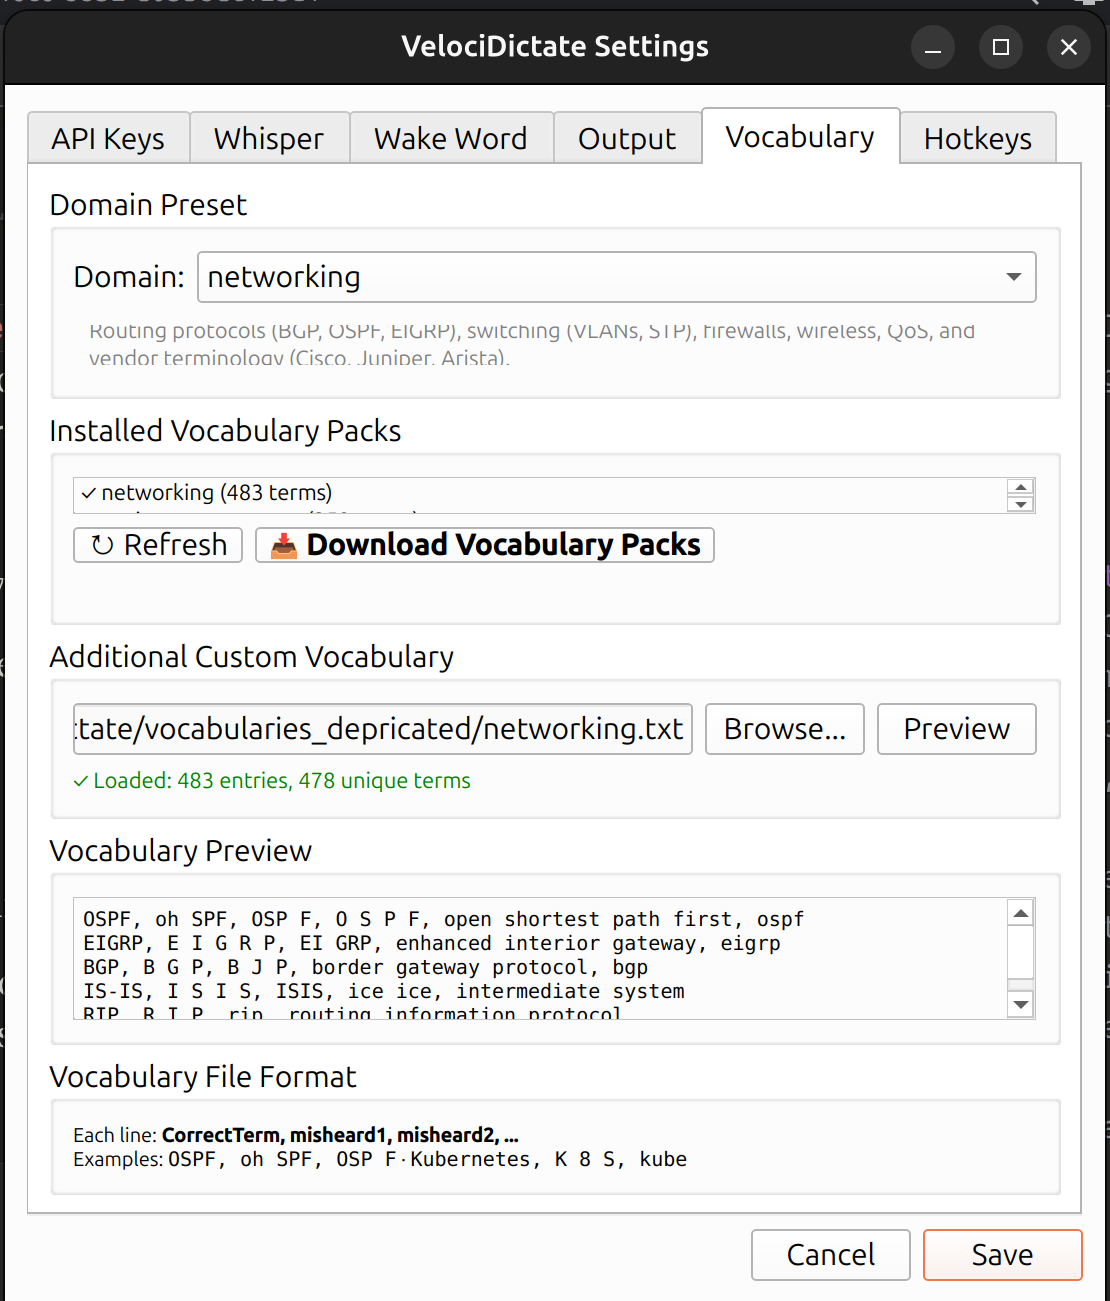Click the Domain combo box arrow

pyautogui.click(x=1013, y=277)
